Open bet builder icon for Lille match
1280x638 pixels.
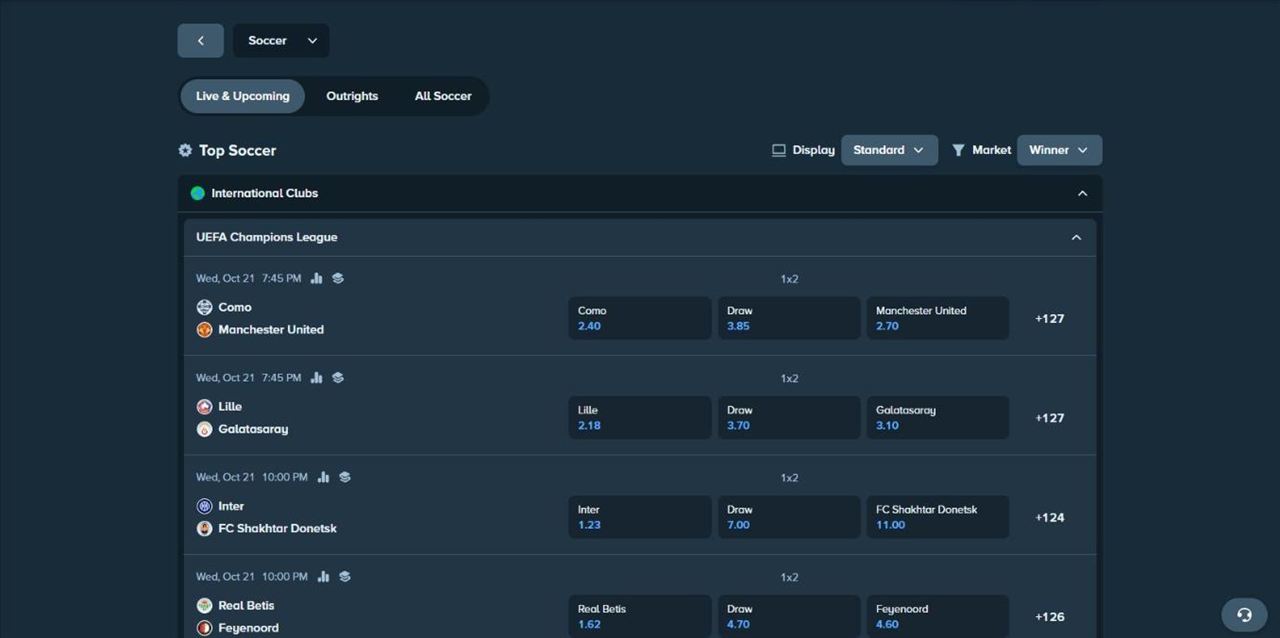(338, 377)
